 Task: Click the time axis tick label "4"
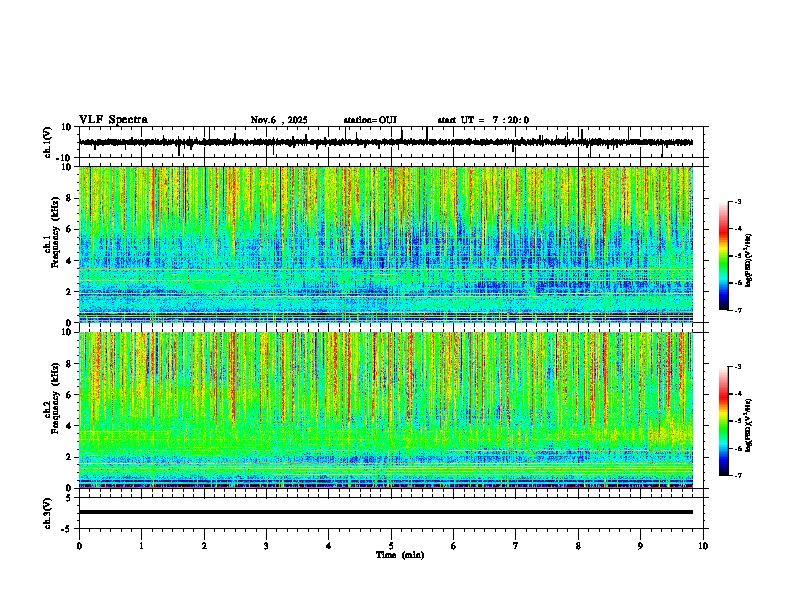329,546
